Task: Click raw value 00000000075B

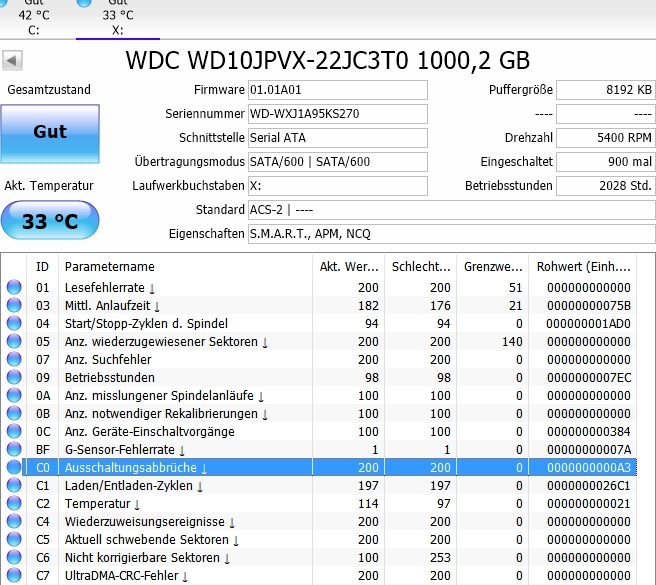Action: [589, 305]
